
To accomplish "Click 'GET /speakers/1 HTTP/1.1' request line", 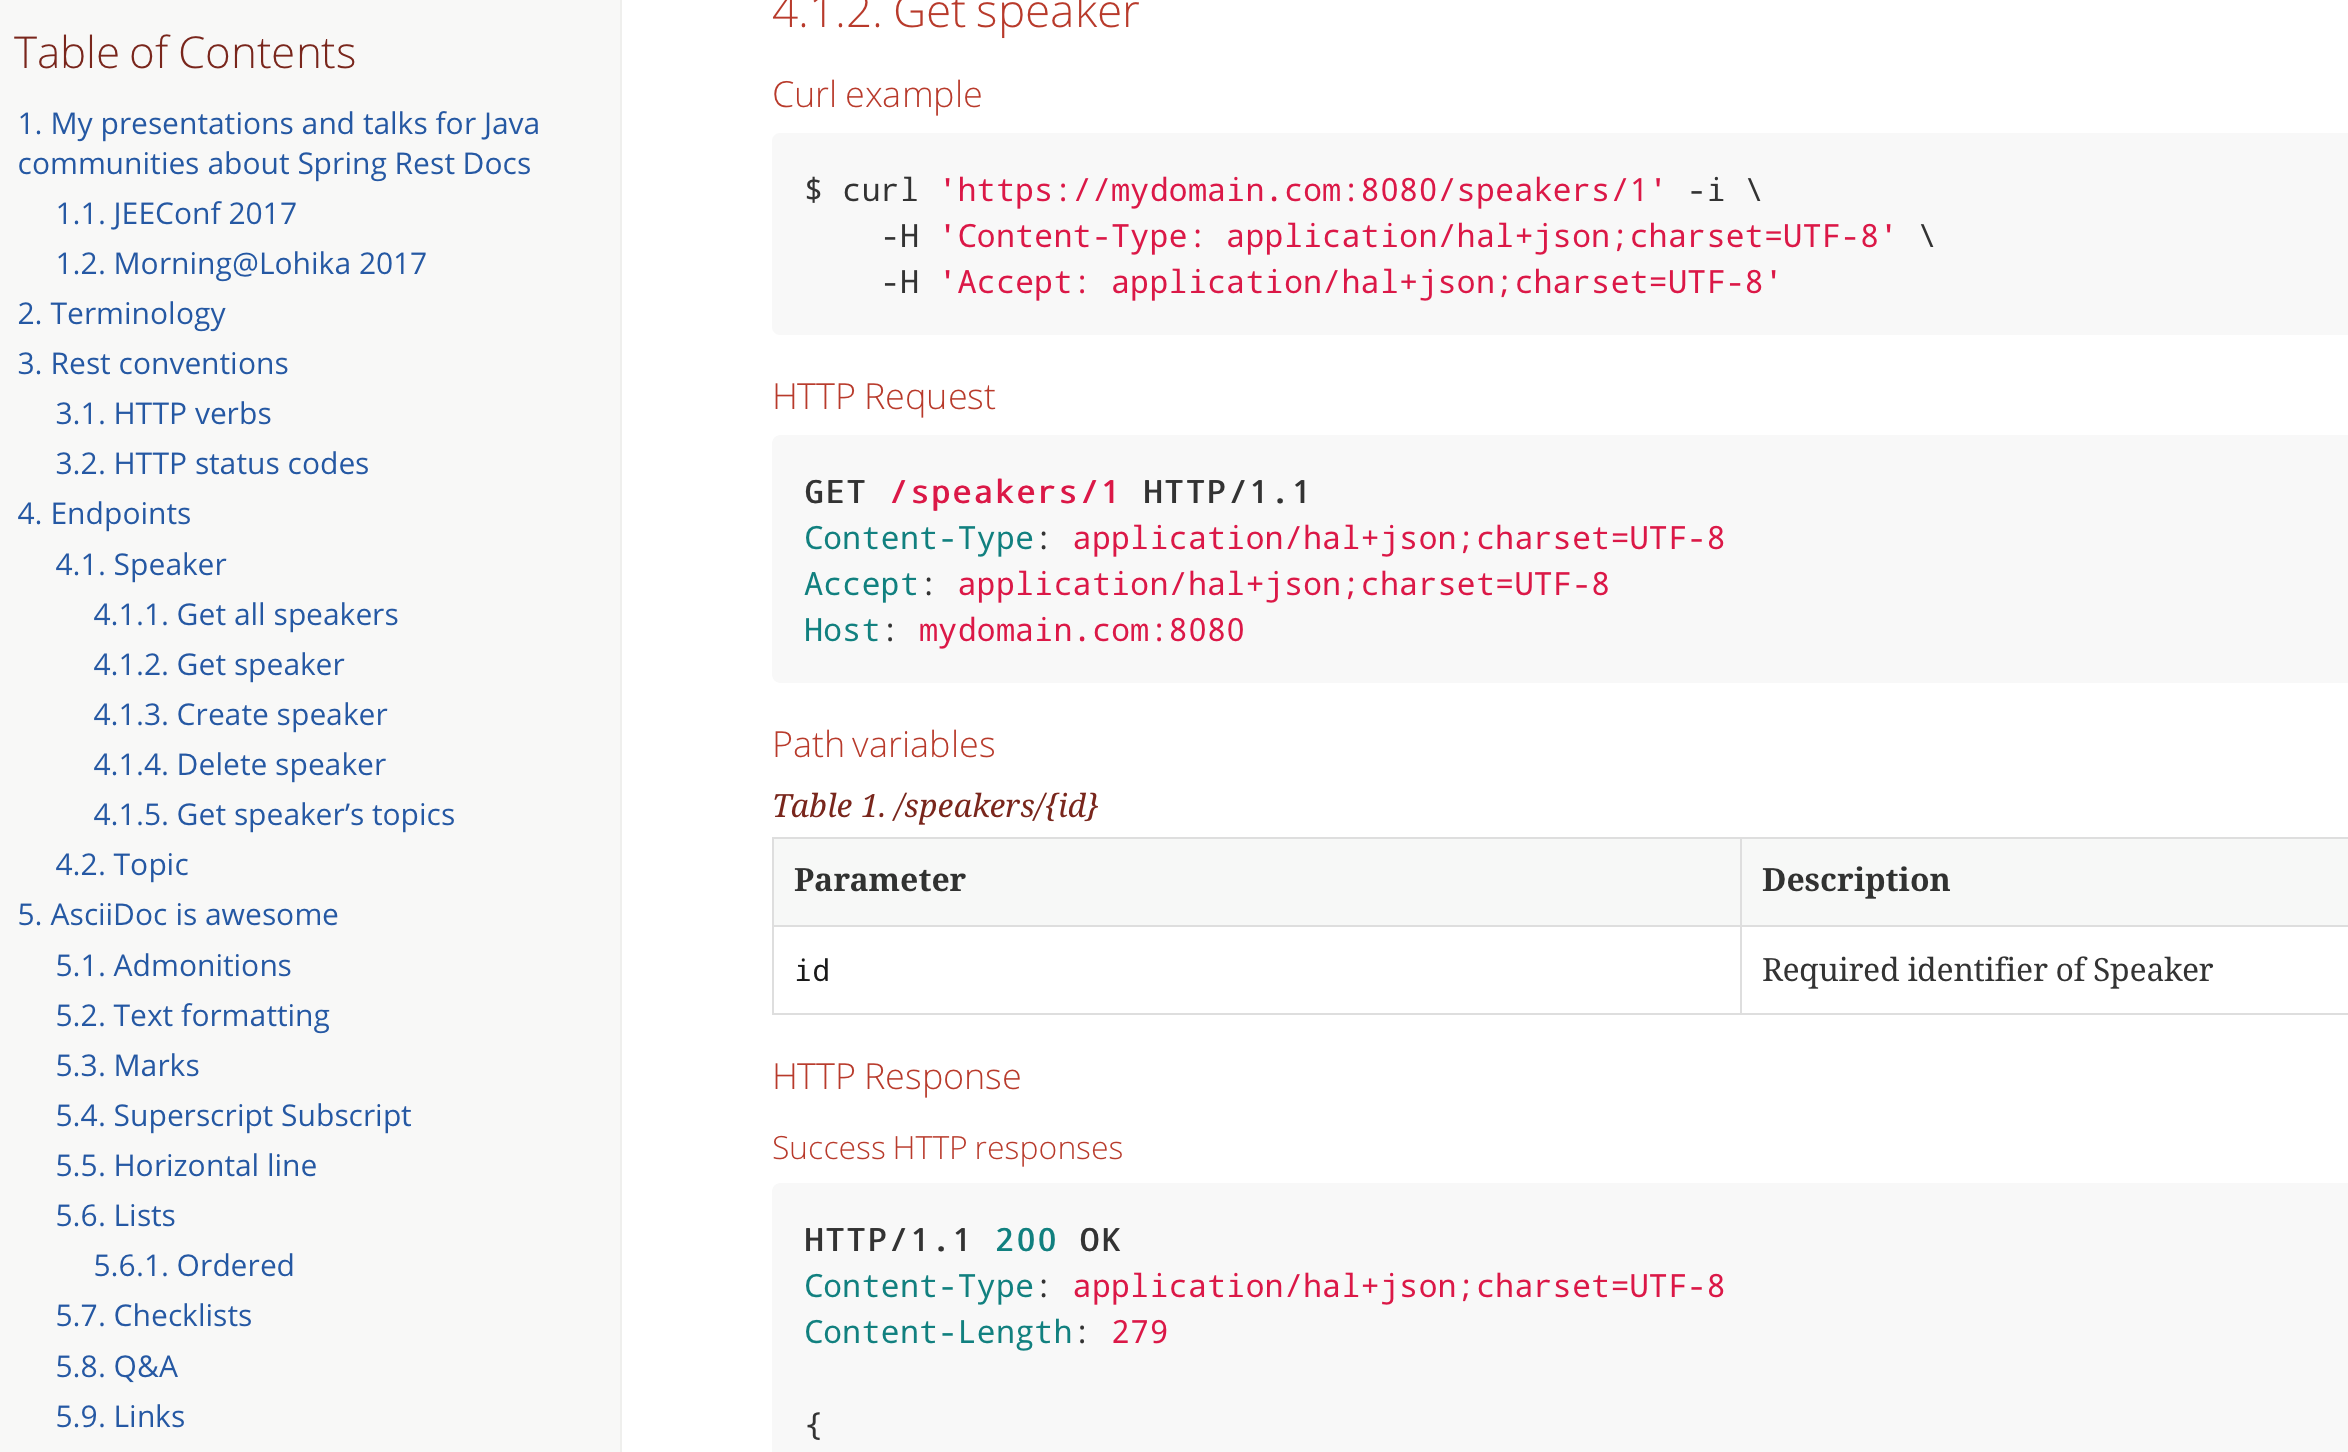I will 1057,492.
